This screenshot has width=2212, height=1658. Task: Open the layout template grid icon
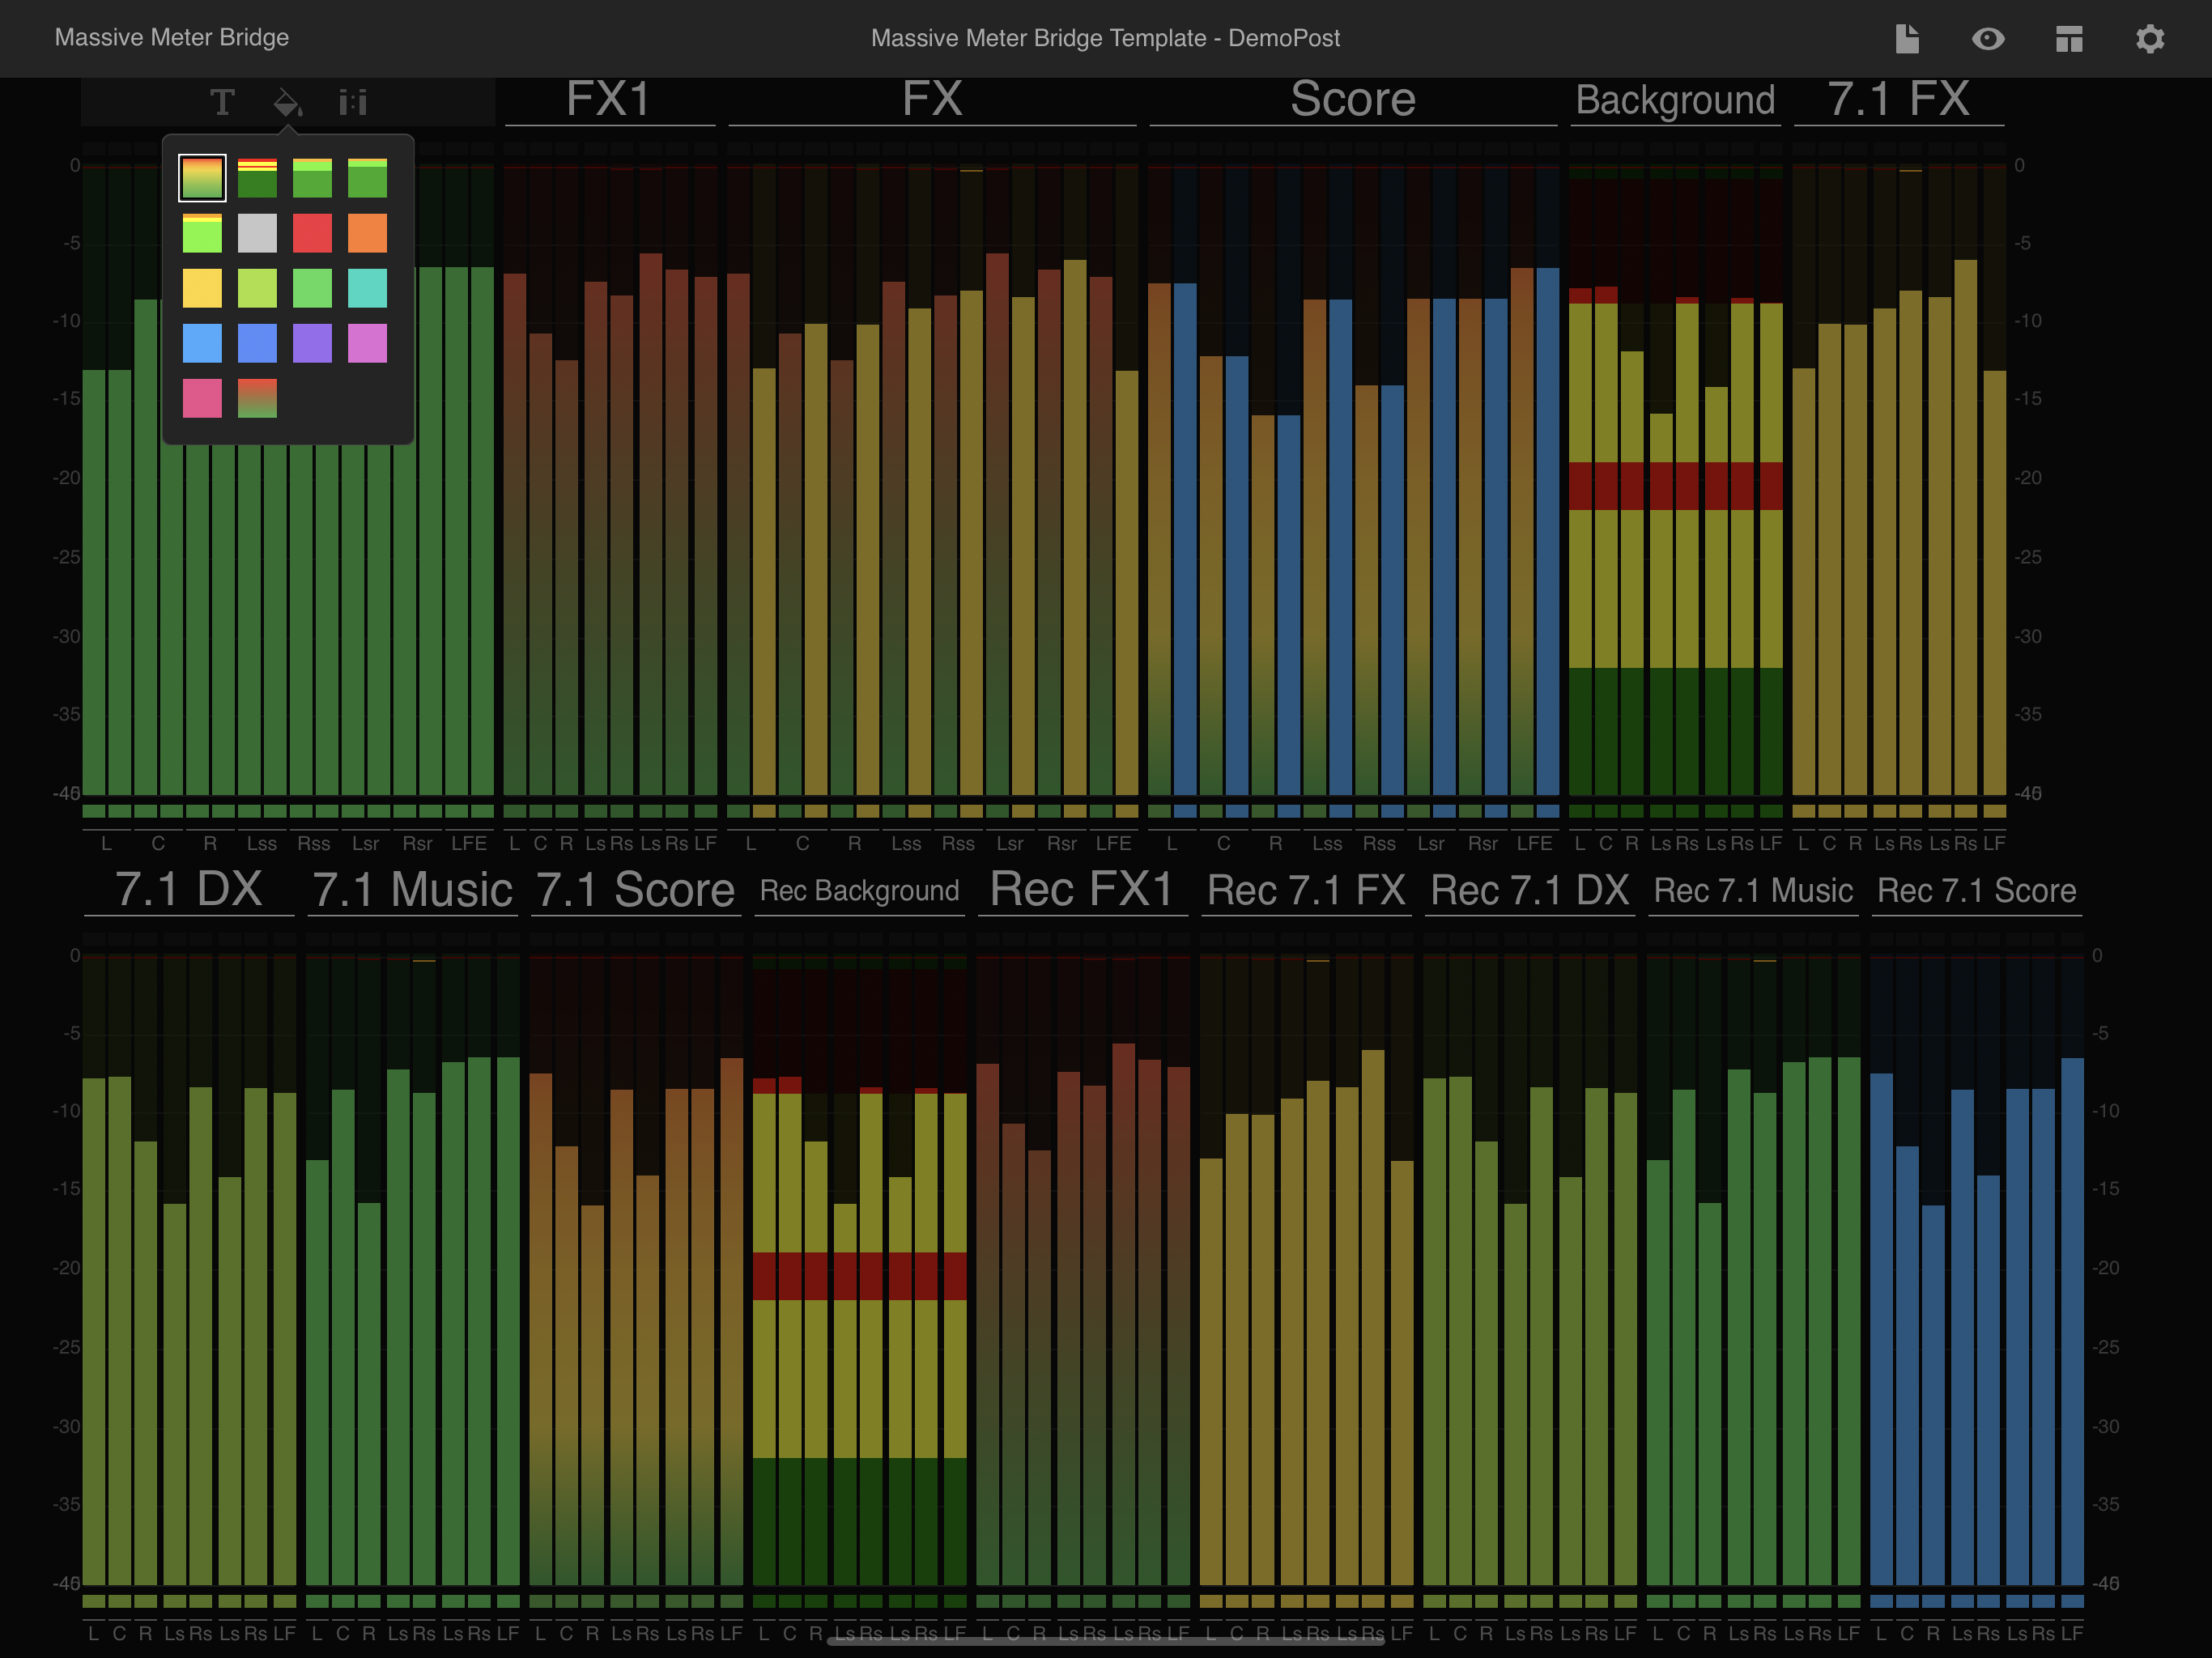[2069, 39]
